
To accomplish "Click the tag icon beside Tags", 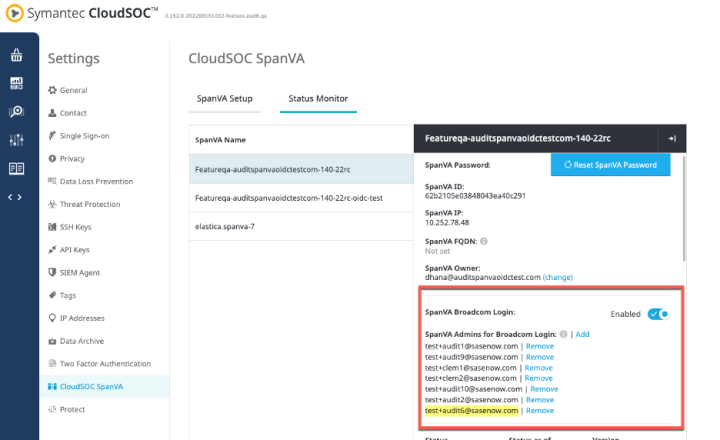I will 52,295.
